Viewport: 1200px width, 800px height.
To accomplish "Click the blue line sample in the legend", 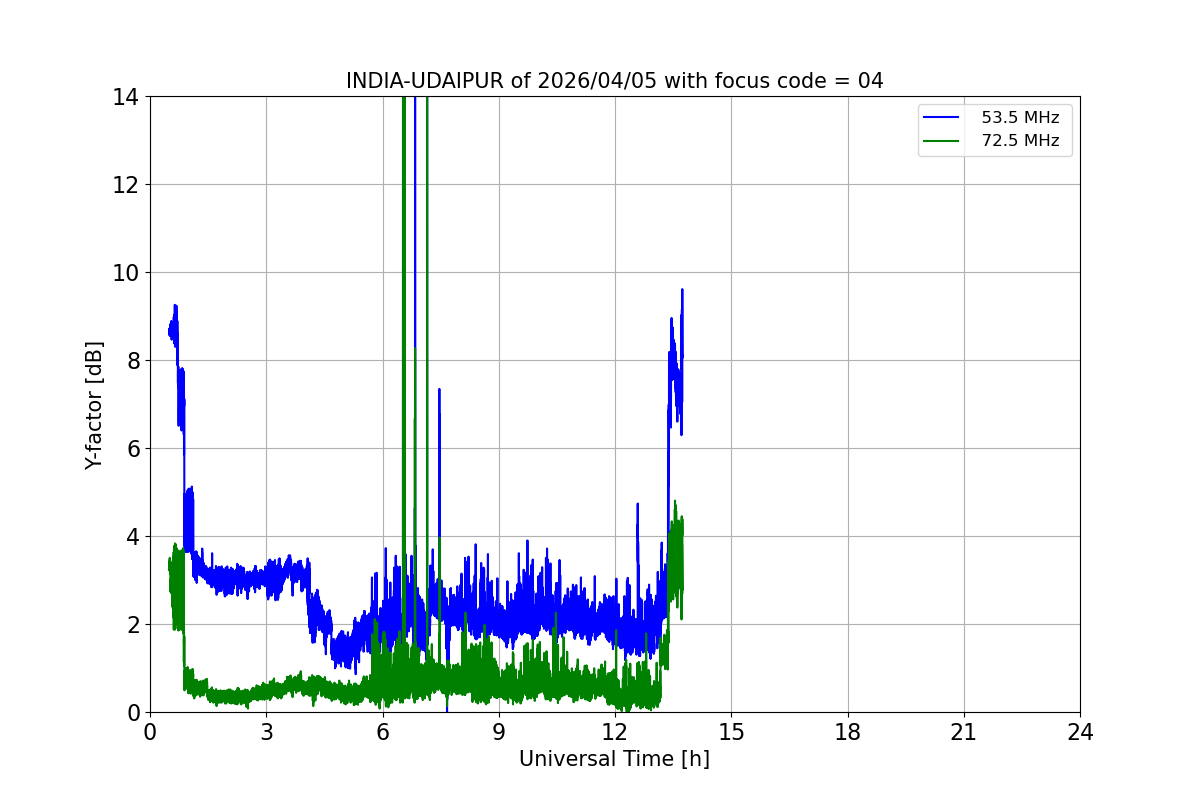I will coord(943,118).
